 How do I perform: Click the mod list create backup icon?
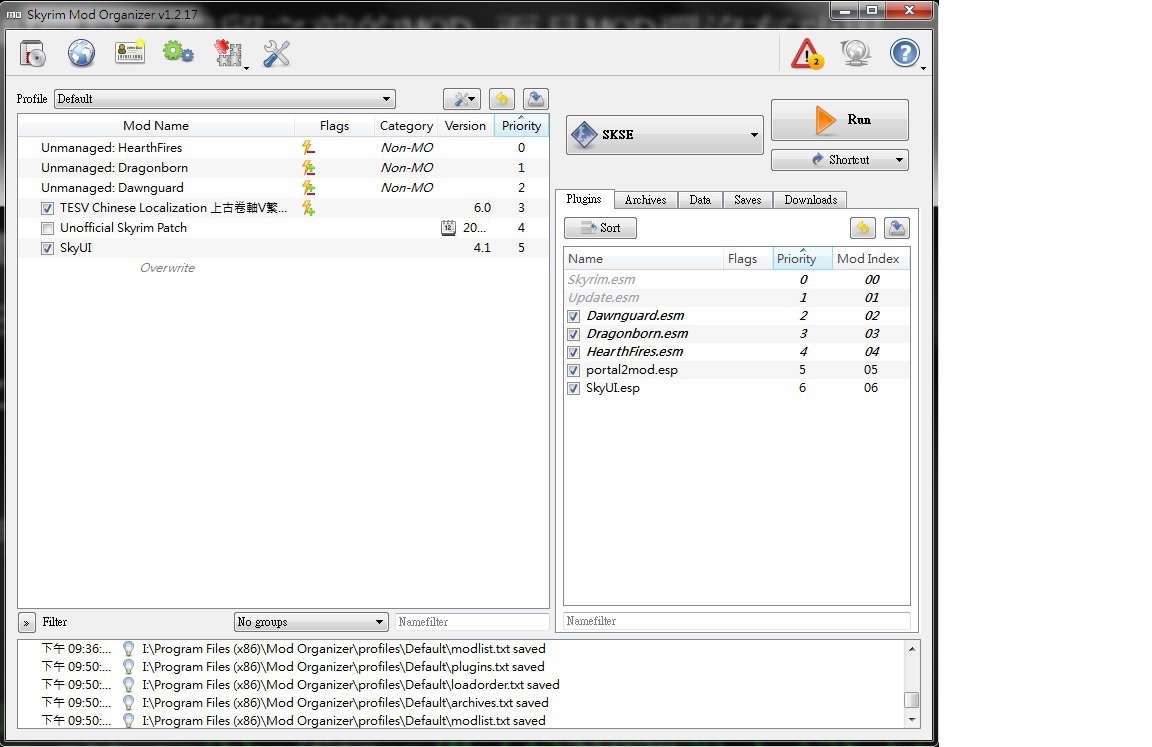pyautogui.click(x=536, y=99)
